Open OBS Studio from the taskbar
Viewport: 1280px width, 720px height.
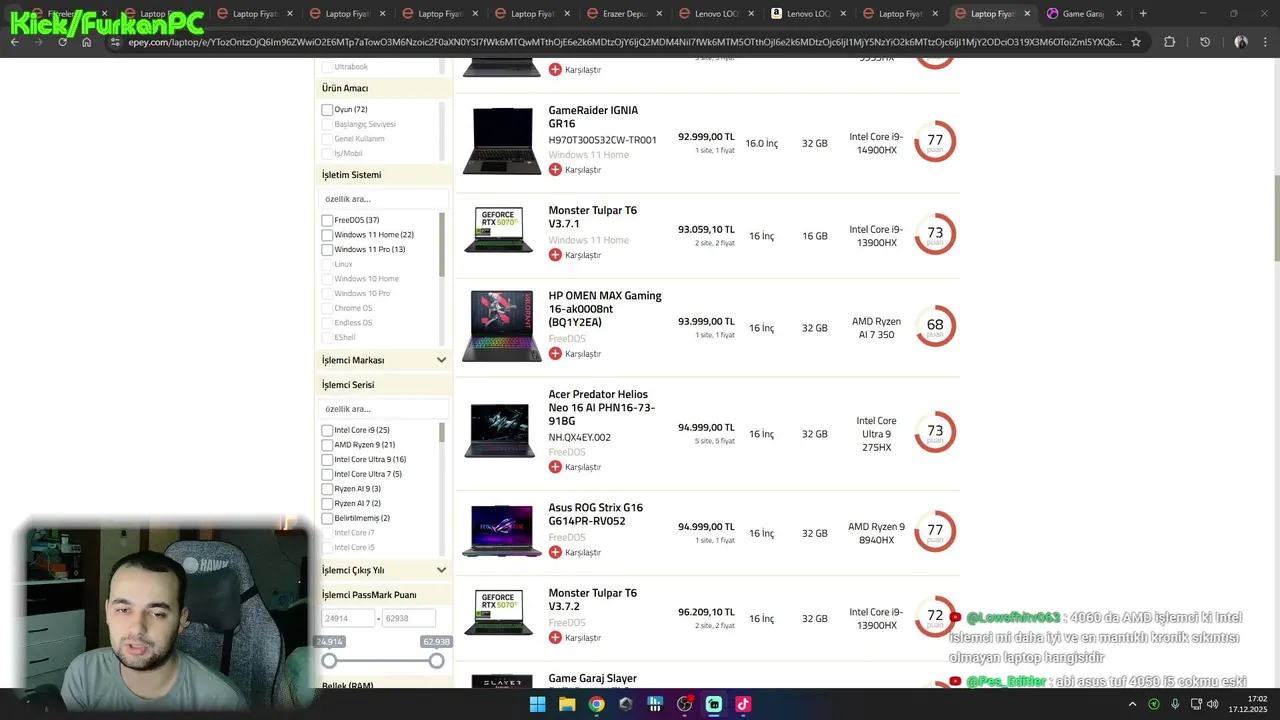684,704
